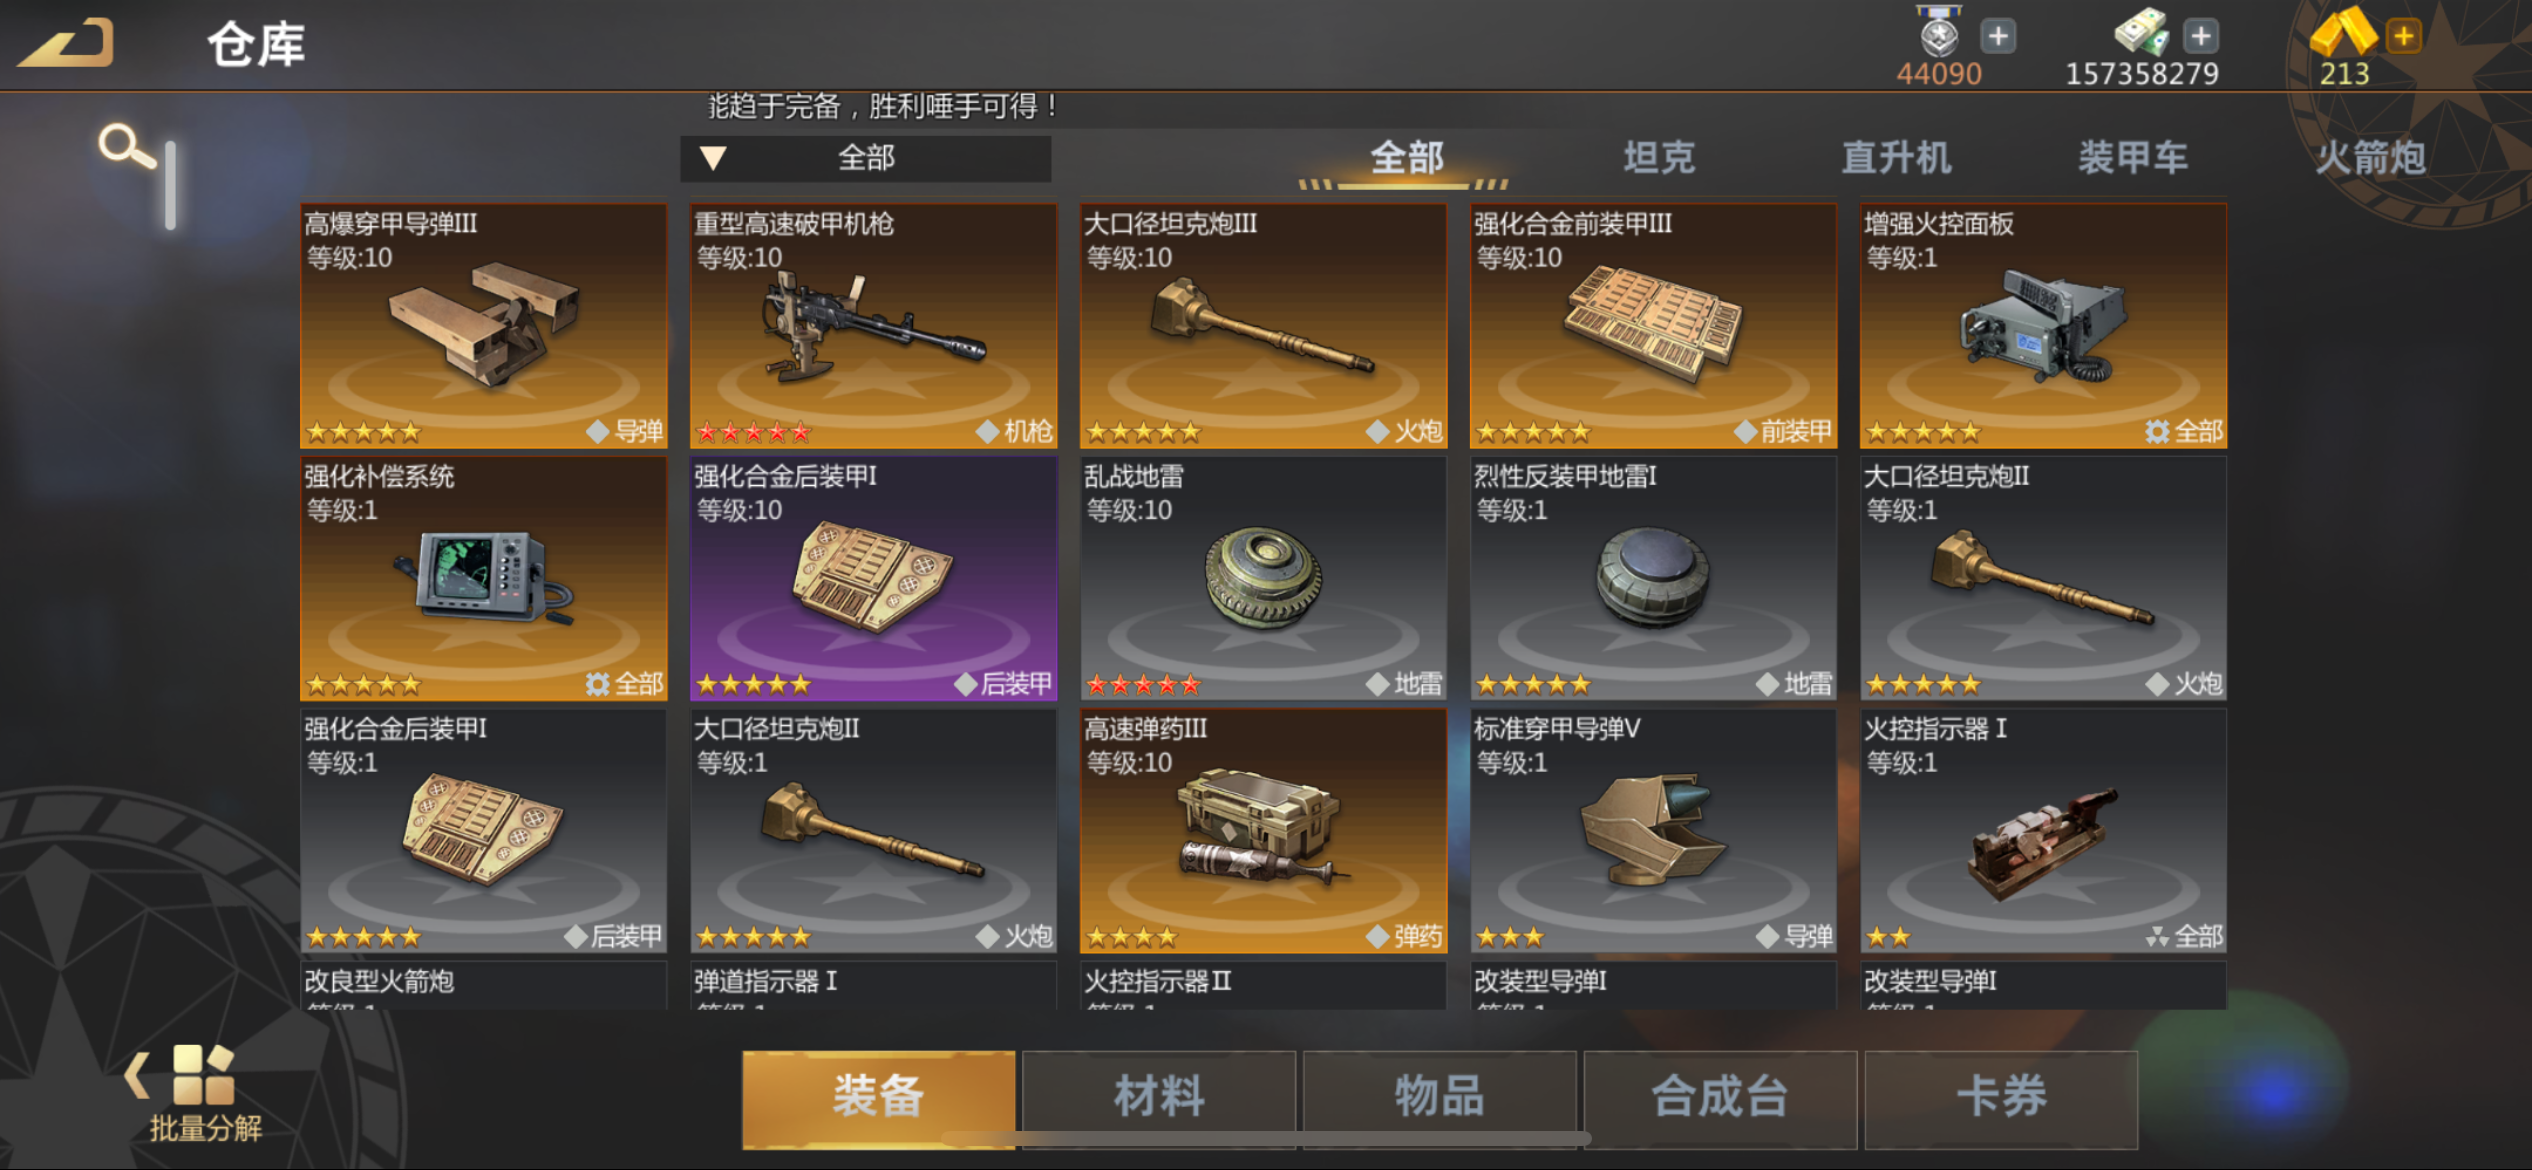Tap the plus next to 44090 medals
2532x1170 pixels.
point(1997,37)
